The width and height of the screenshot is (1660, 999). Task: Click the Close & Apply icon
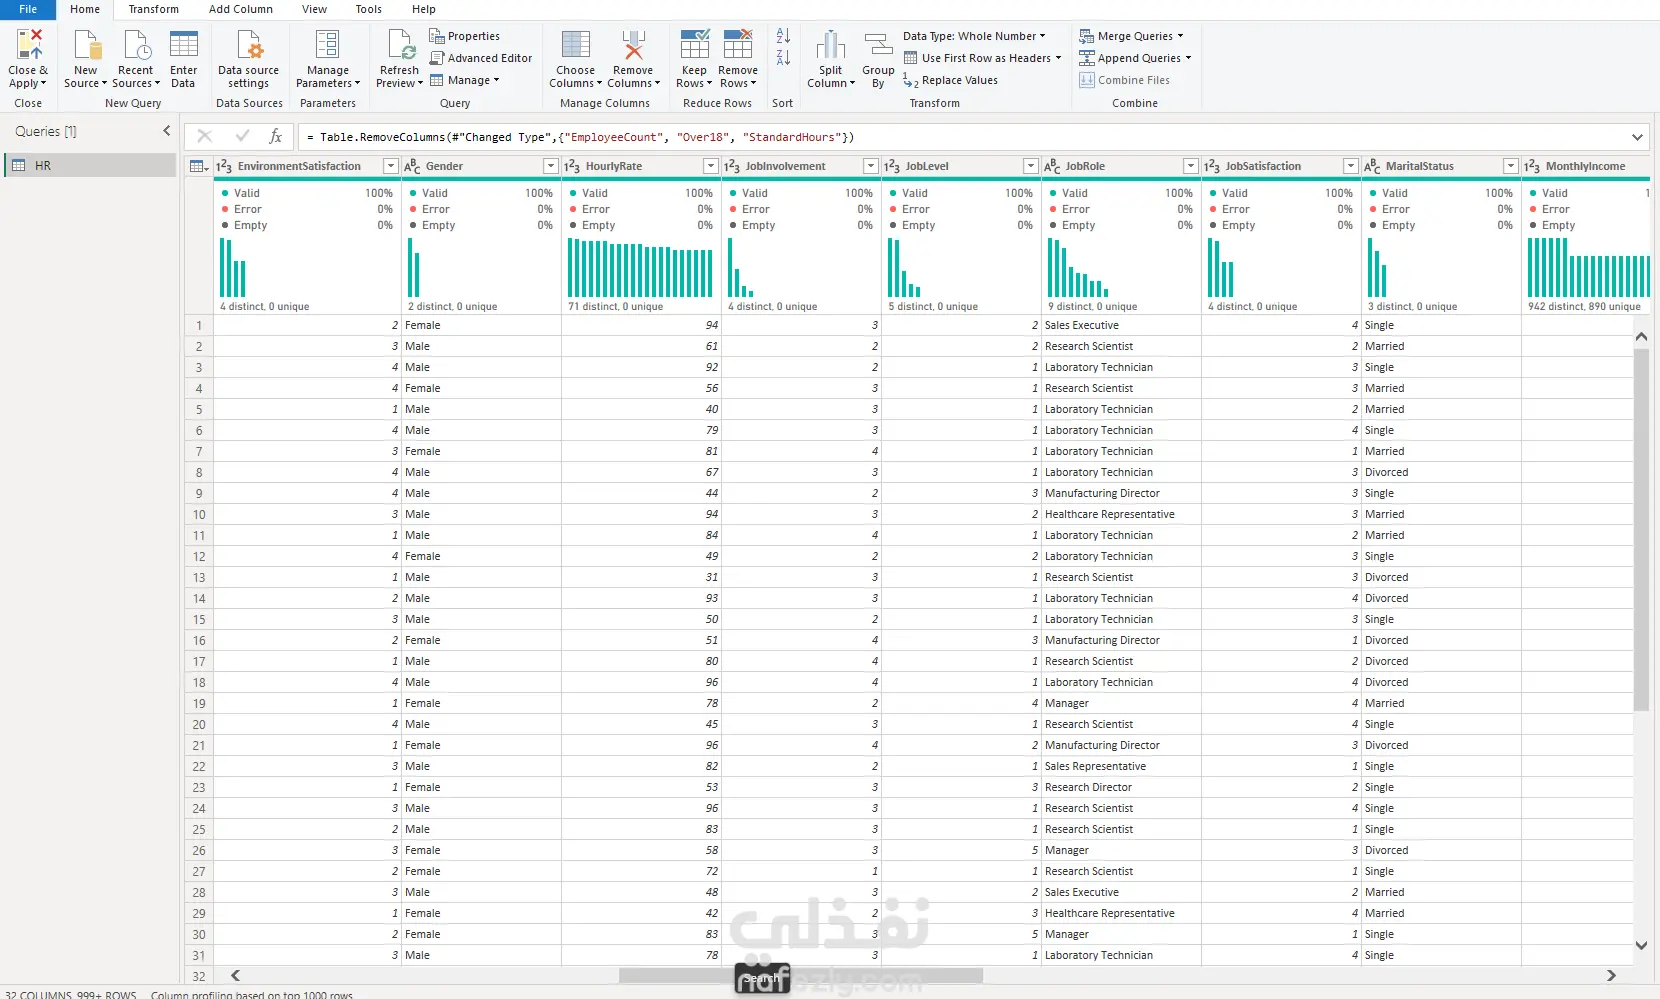[x=29, y=45]
